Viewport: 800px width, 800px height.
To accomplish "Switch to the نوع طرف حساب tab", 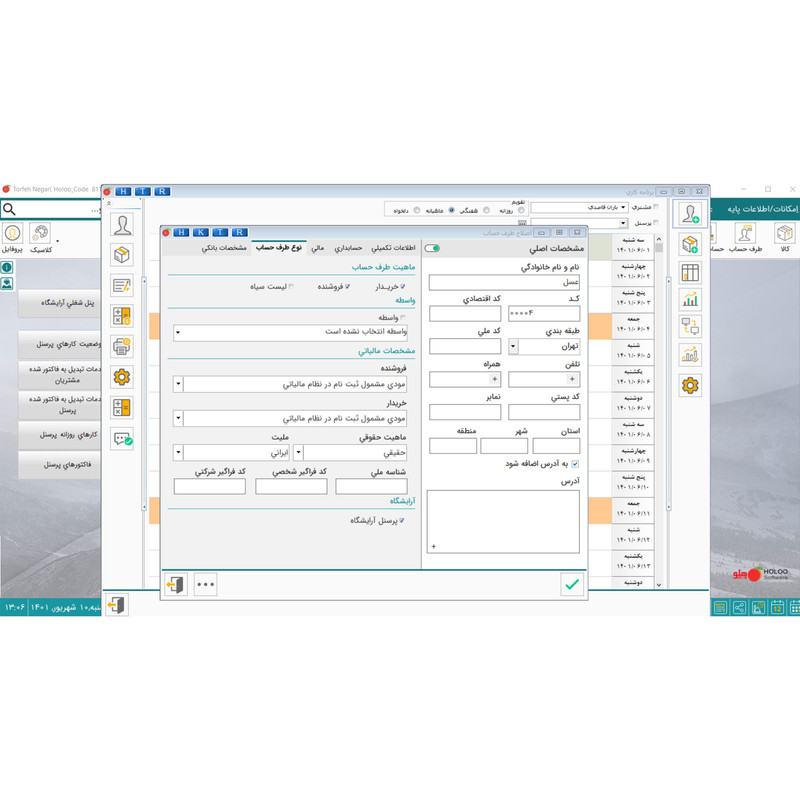I will pos(279,248).
